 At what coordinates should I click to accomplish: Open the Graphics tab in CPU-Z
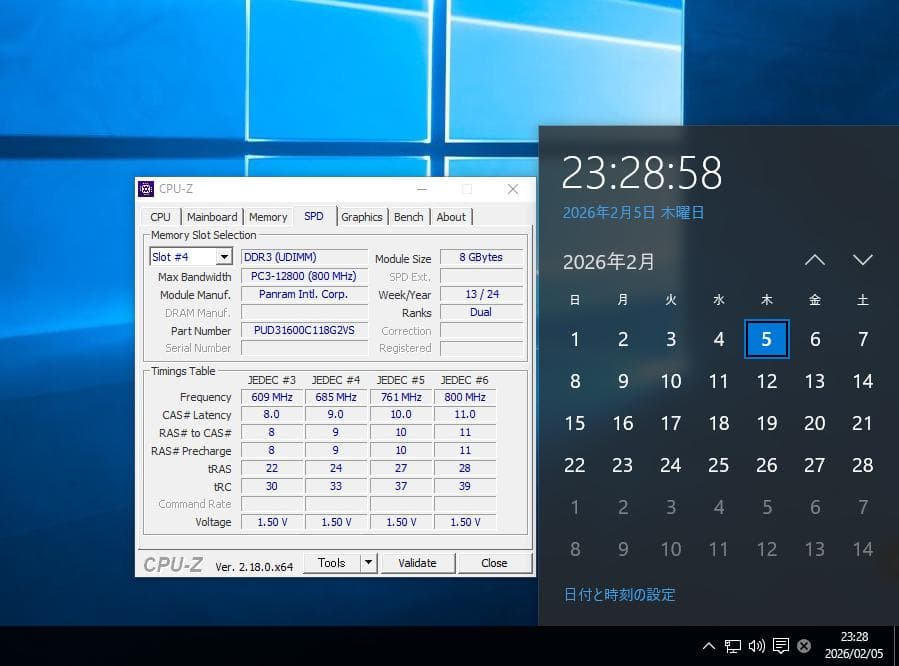(362, 216)
